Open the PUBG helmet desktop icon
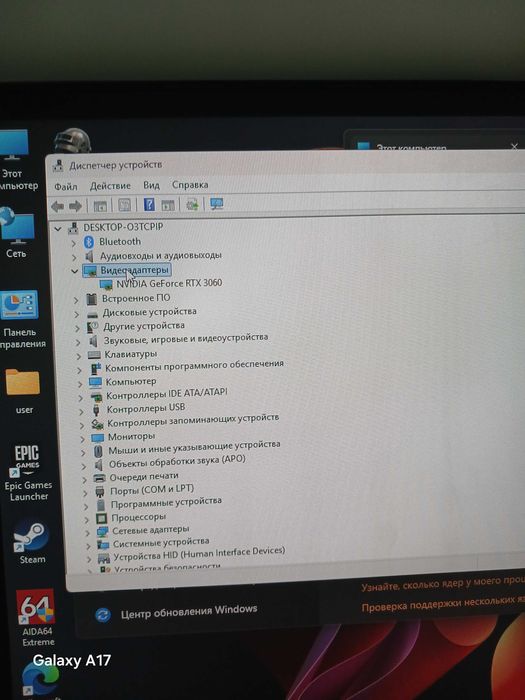Screen dimensions: 525x700 pyautogui.click(x=72, y=141)
